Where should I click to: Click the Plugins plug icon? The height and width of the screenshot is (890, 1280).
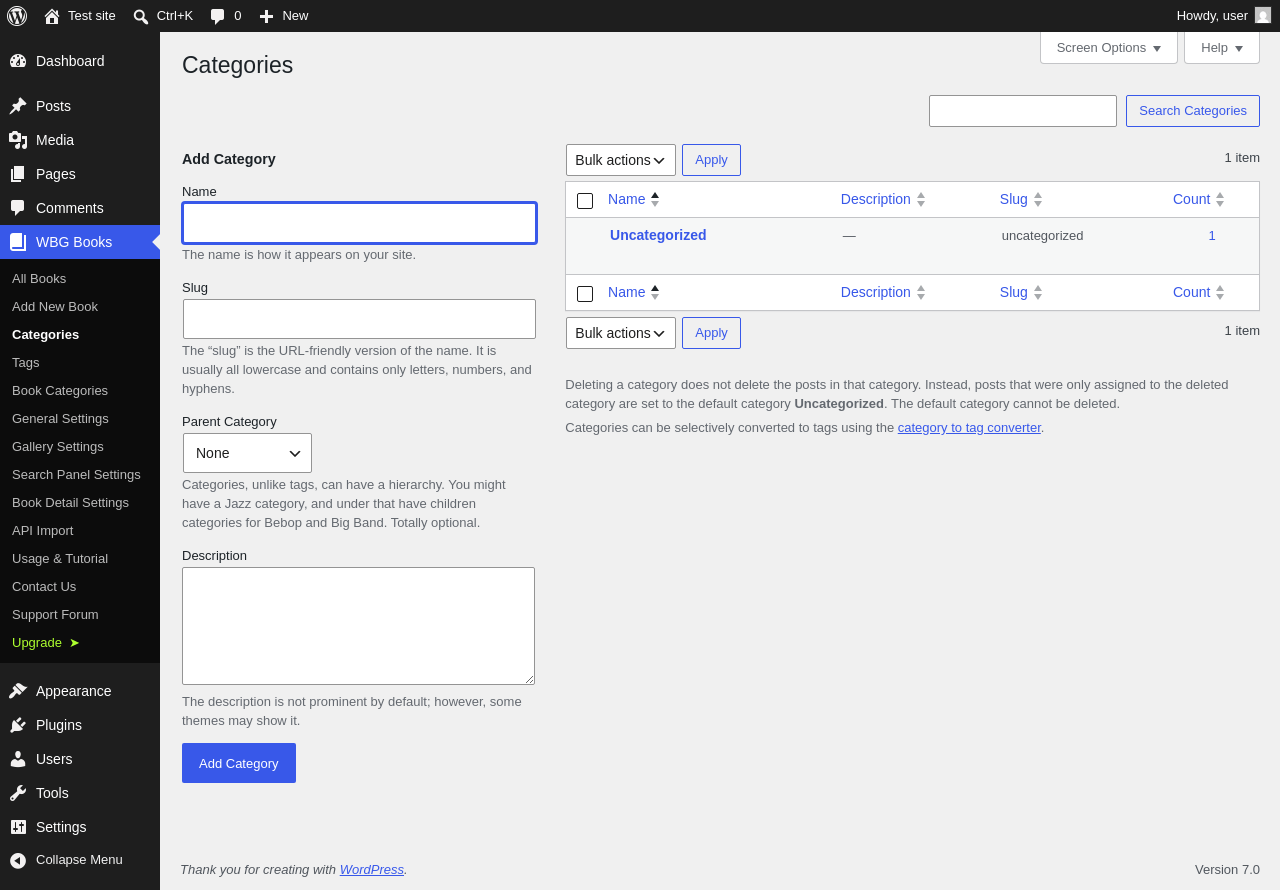tap(18, 725)
